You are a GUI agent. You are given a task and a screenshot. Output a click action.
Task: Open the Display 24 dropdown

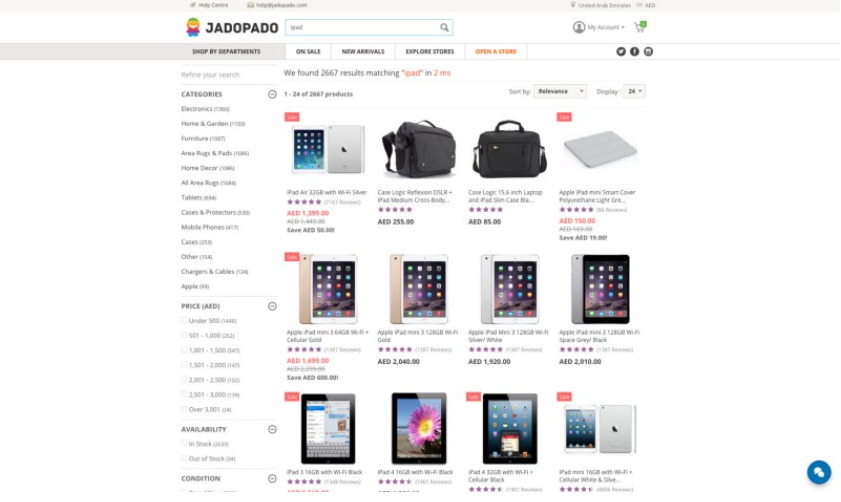(635, 91)
